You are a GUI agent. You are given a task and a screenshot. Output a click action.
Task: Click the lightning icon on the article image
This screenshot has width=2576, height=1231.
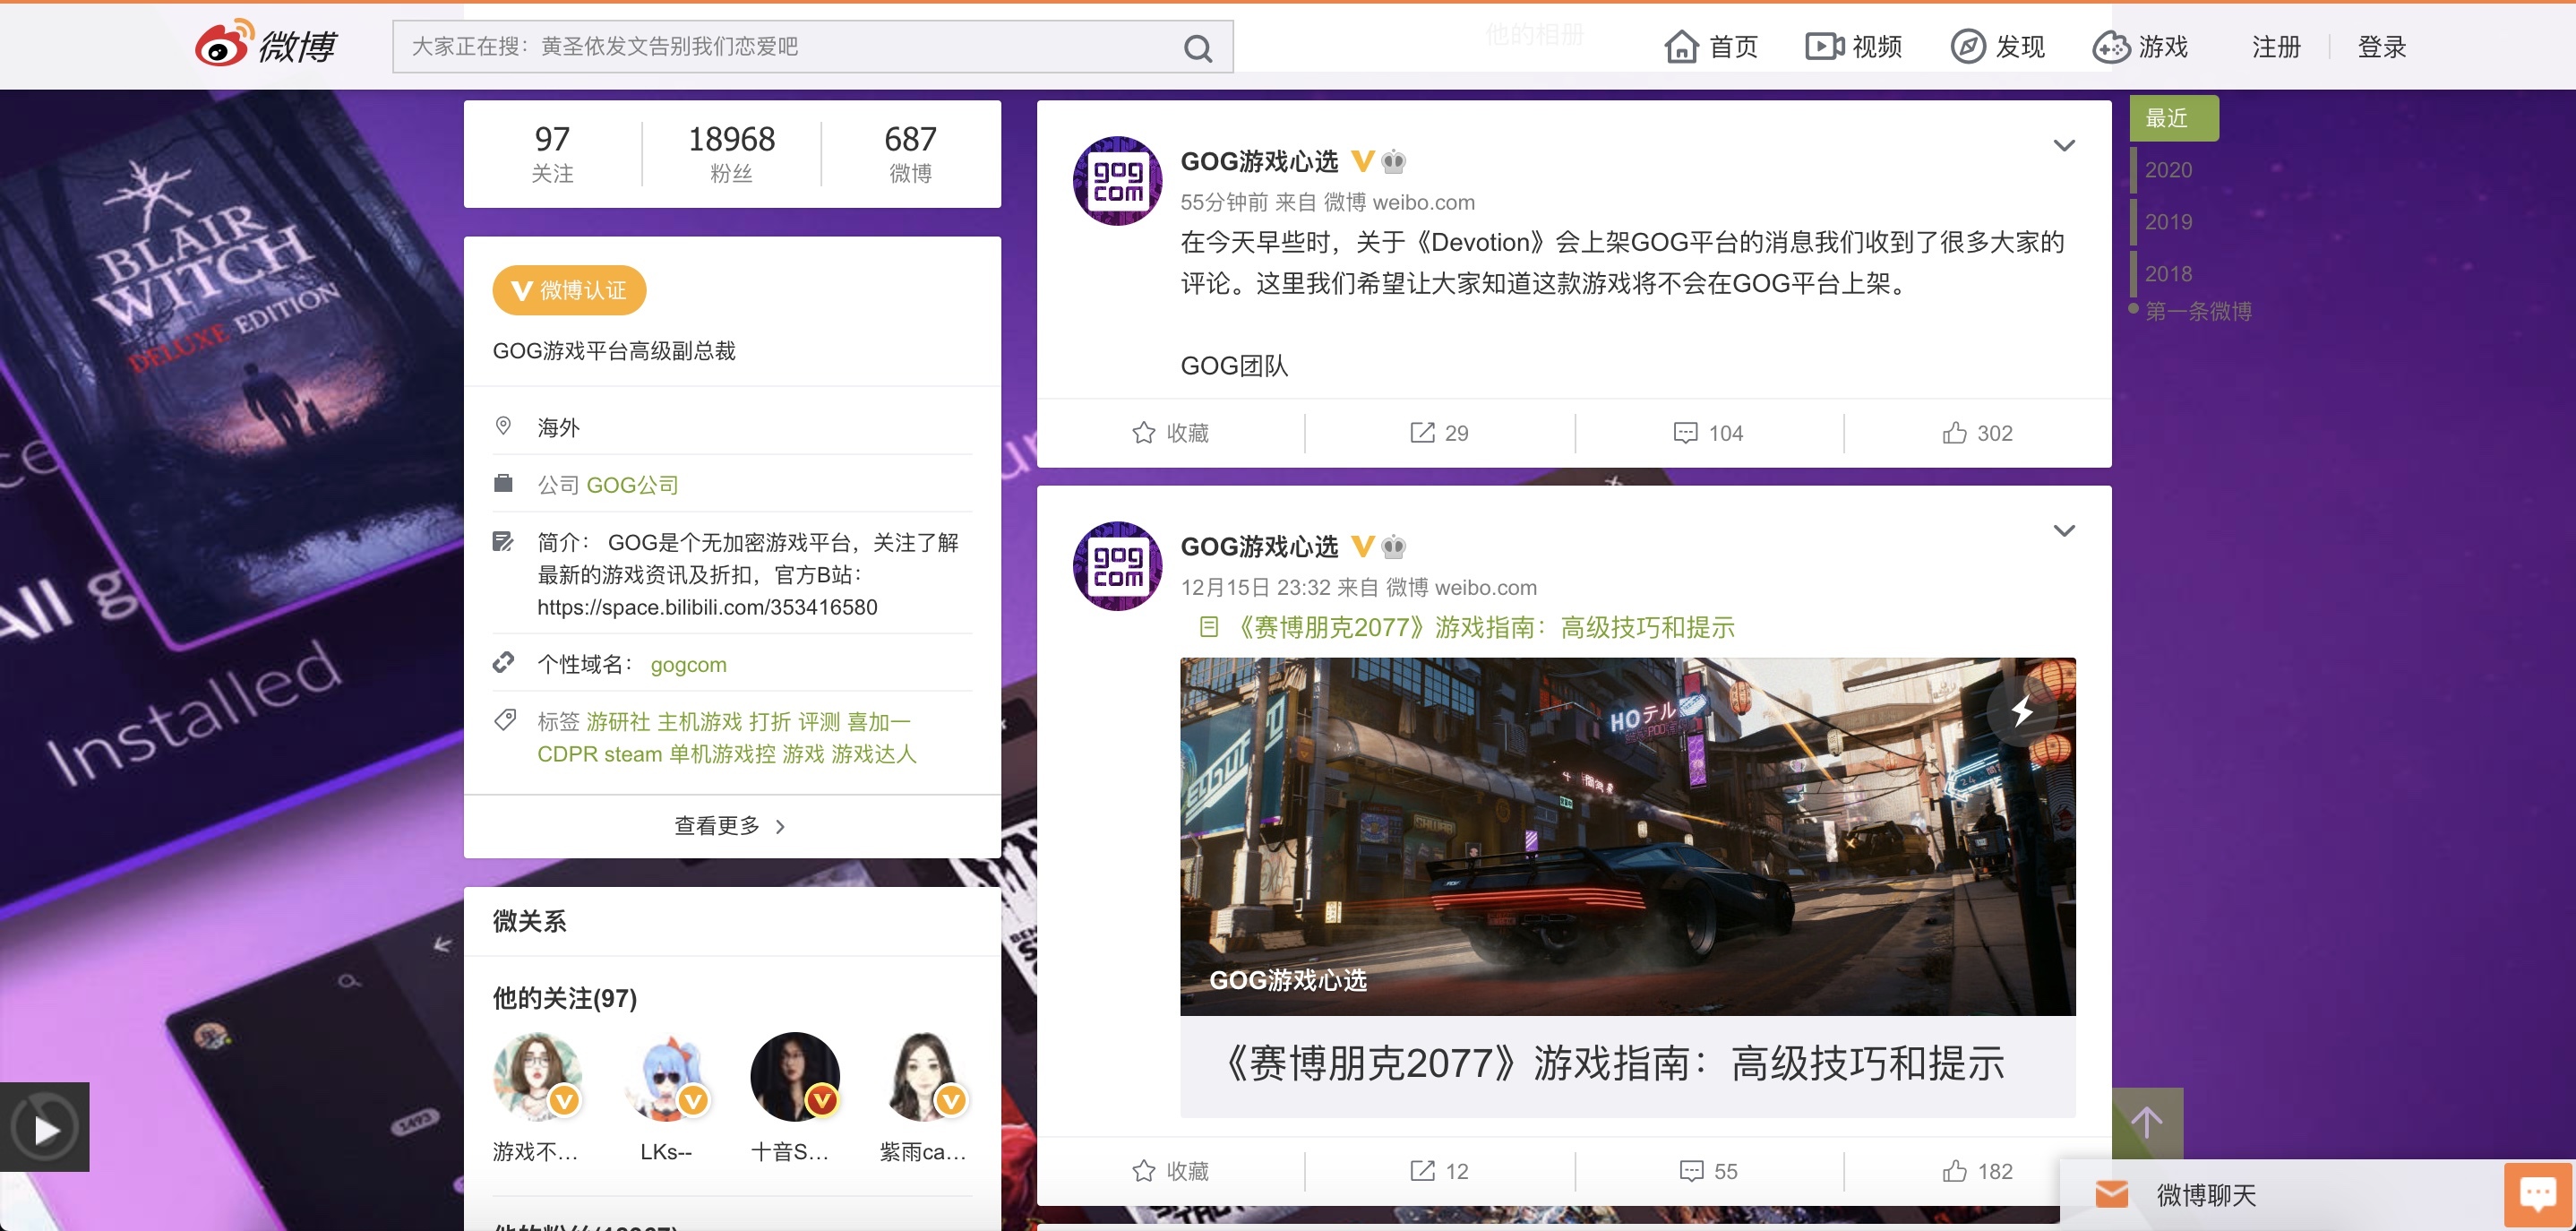click(x=2022, y=711)
